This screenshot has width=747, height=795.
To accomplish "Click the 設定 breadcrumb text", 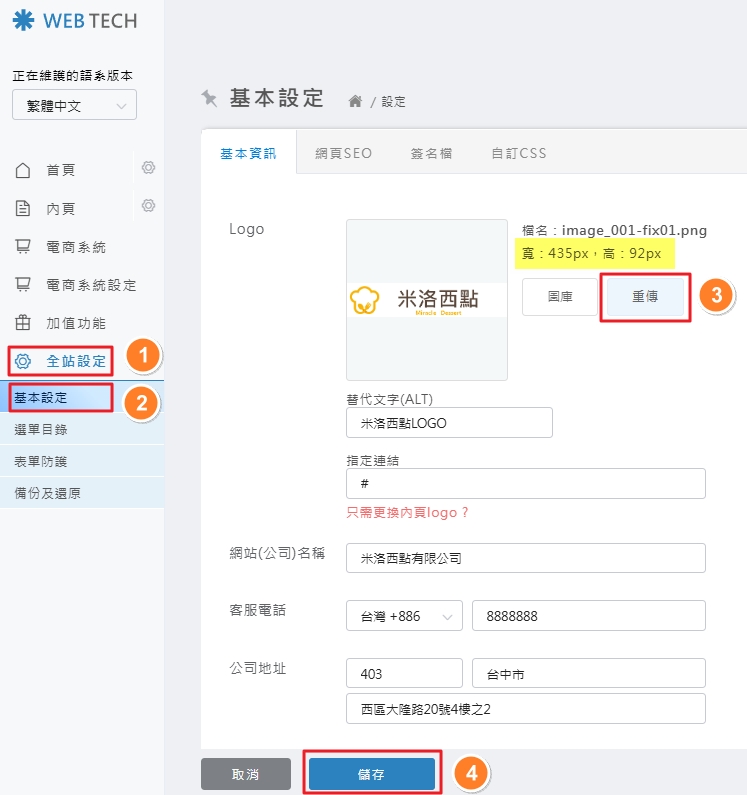I will [394, 102].
